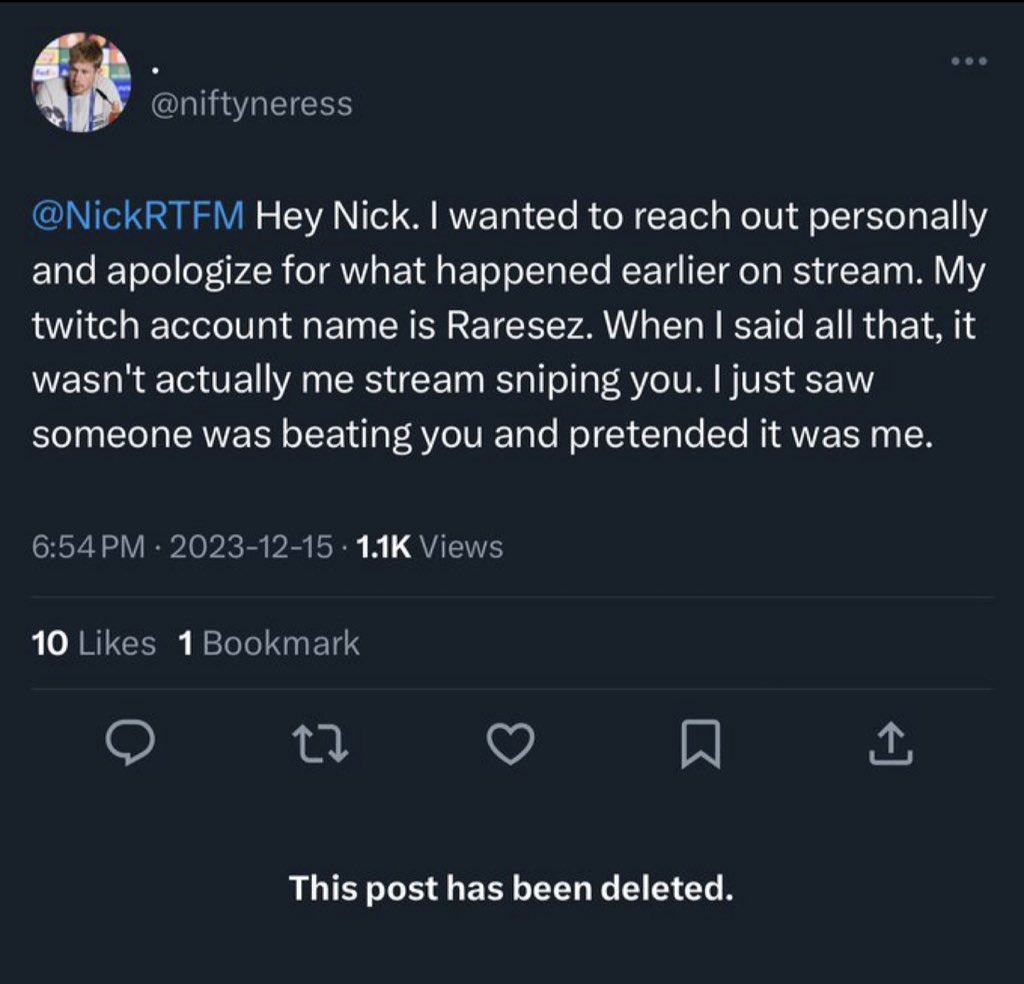Click the reply speech bubble icon
This screenshot has width=1024, height=984.
(x=129, y=744)
